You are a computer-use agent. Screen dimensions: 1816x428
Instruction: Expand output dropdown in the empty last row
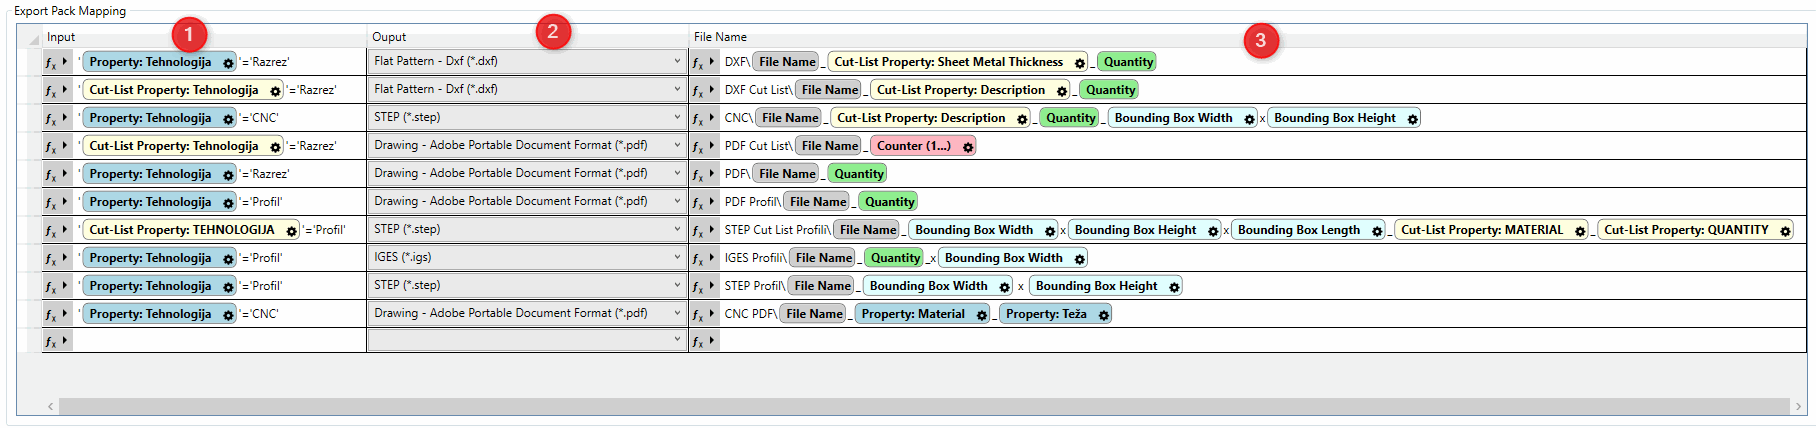point(677,340)
